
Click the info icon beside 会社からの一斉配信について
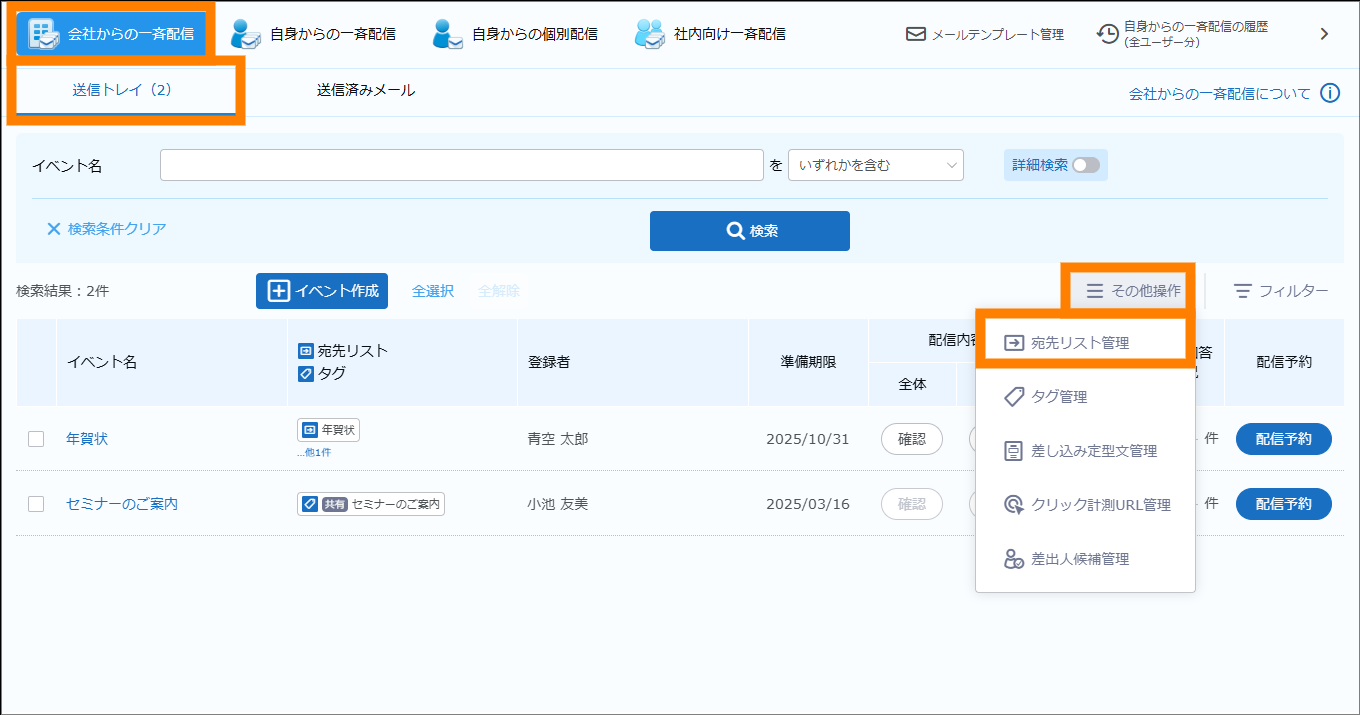[1329, 93]
